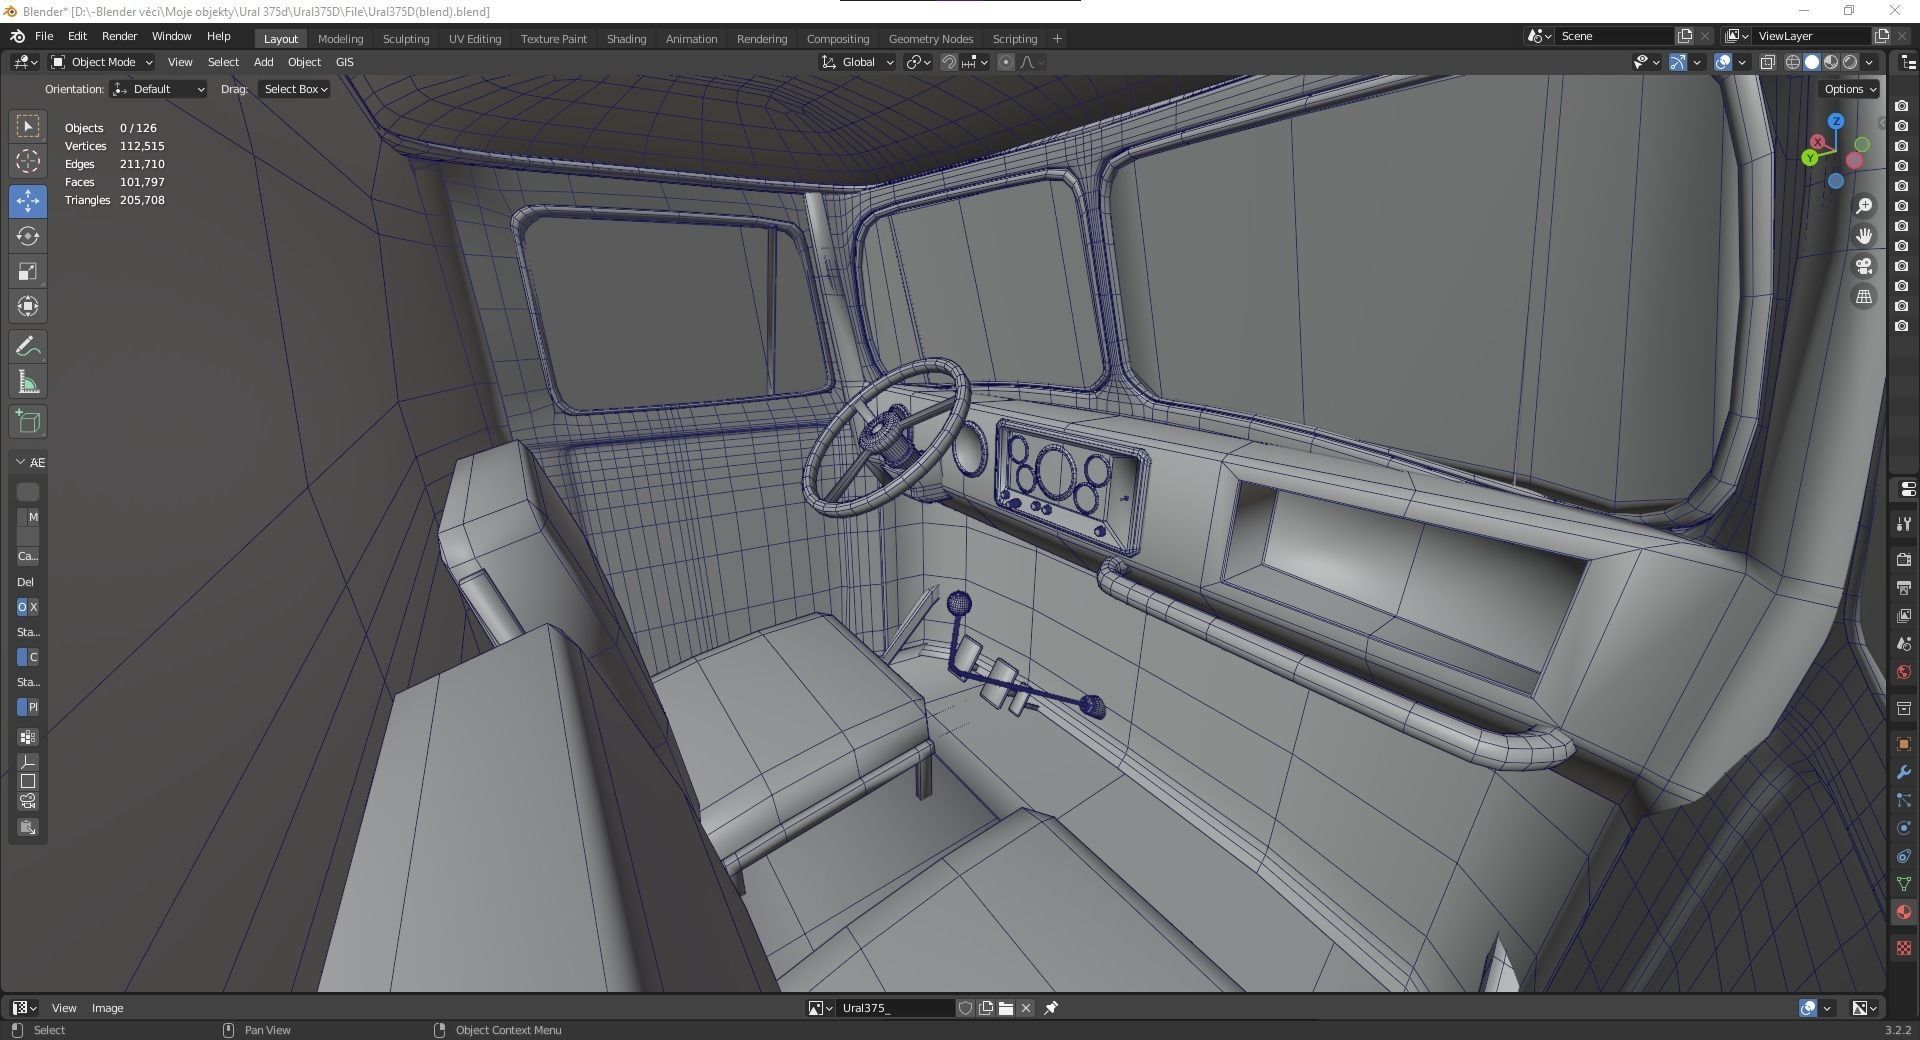Select the Annotate tool

[28, 347]
